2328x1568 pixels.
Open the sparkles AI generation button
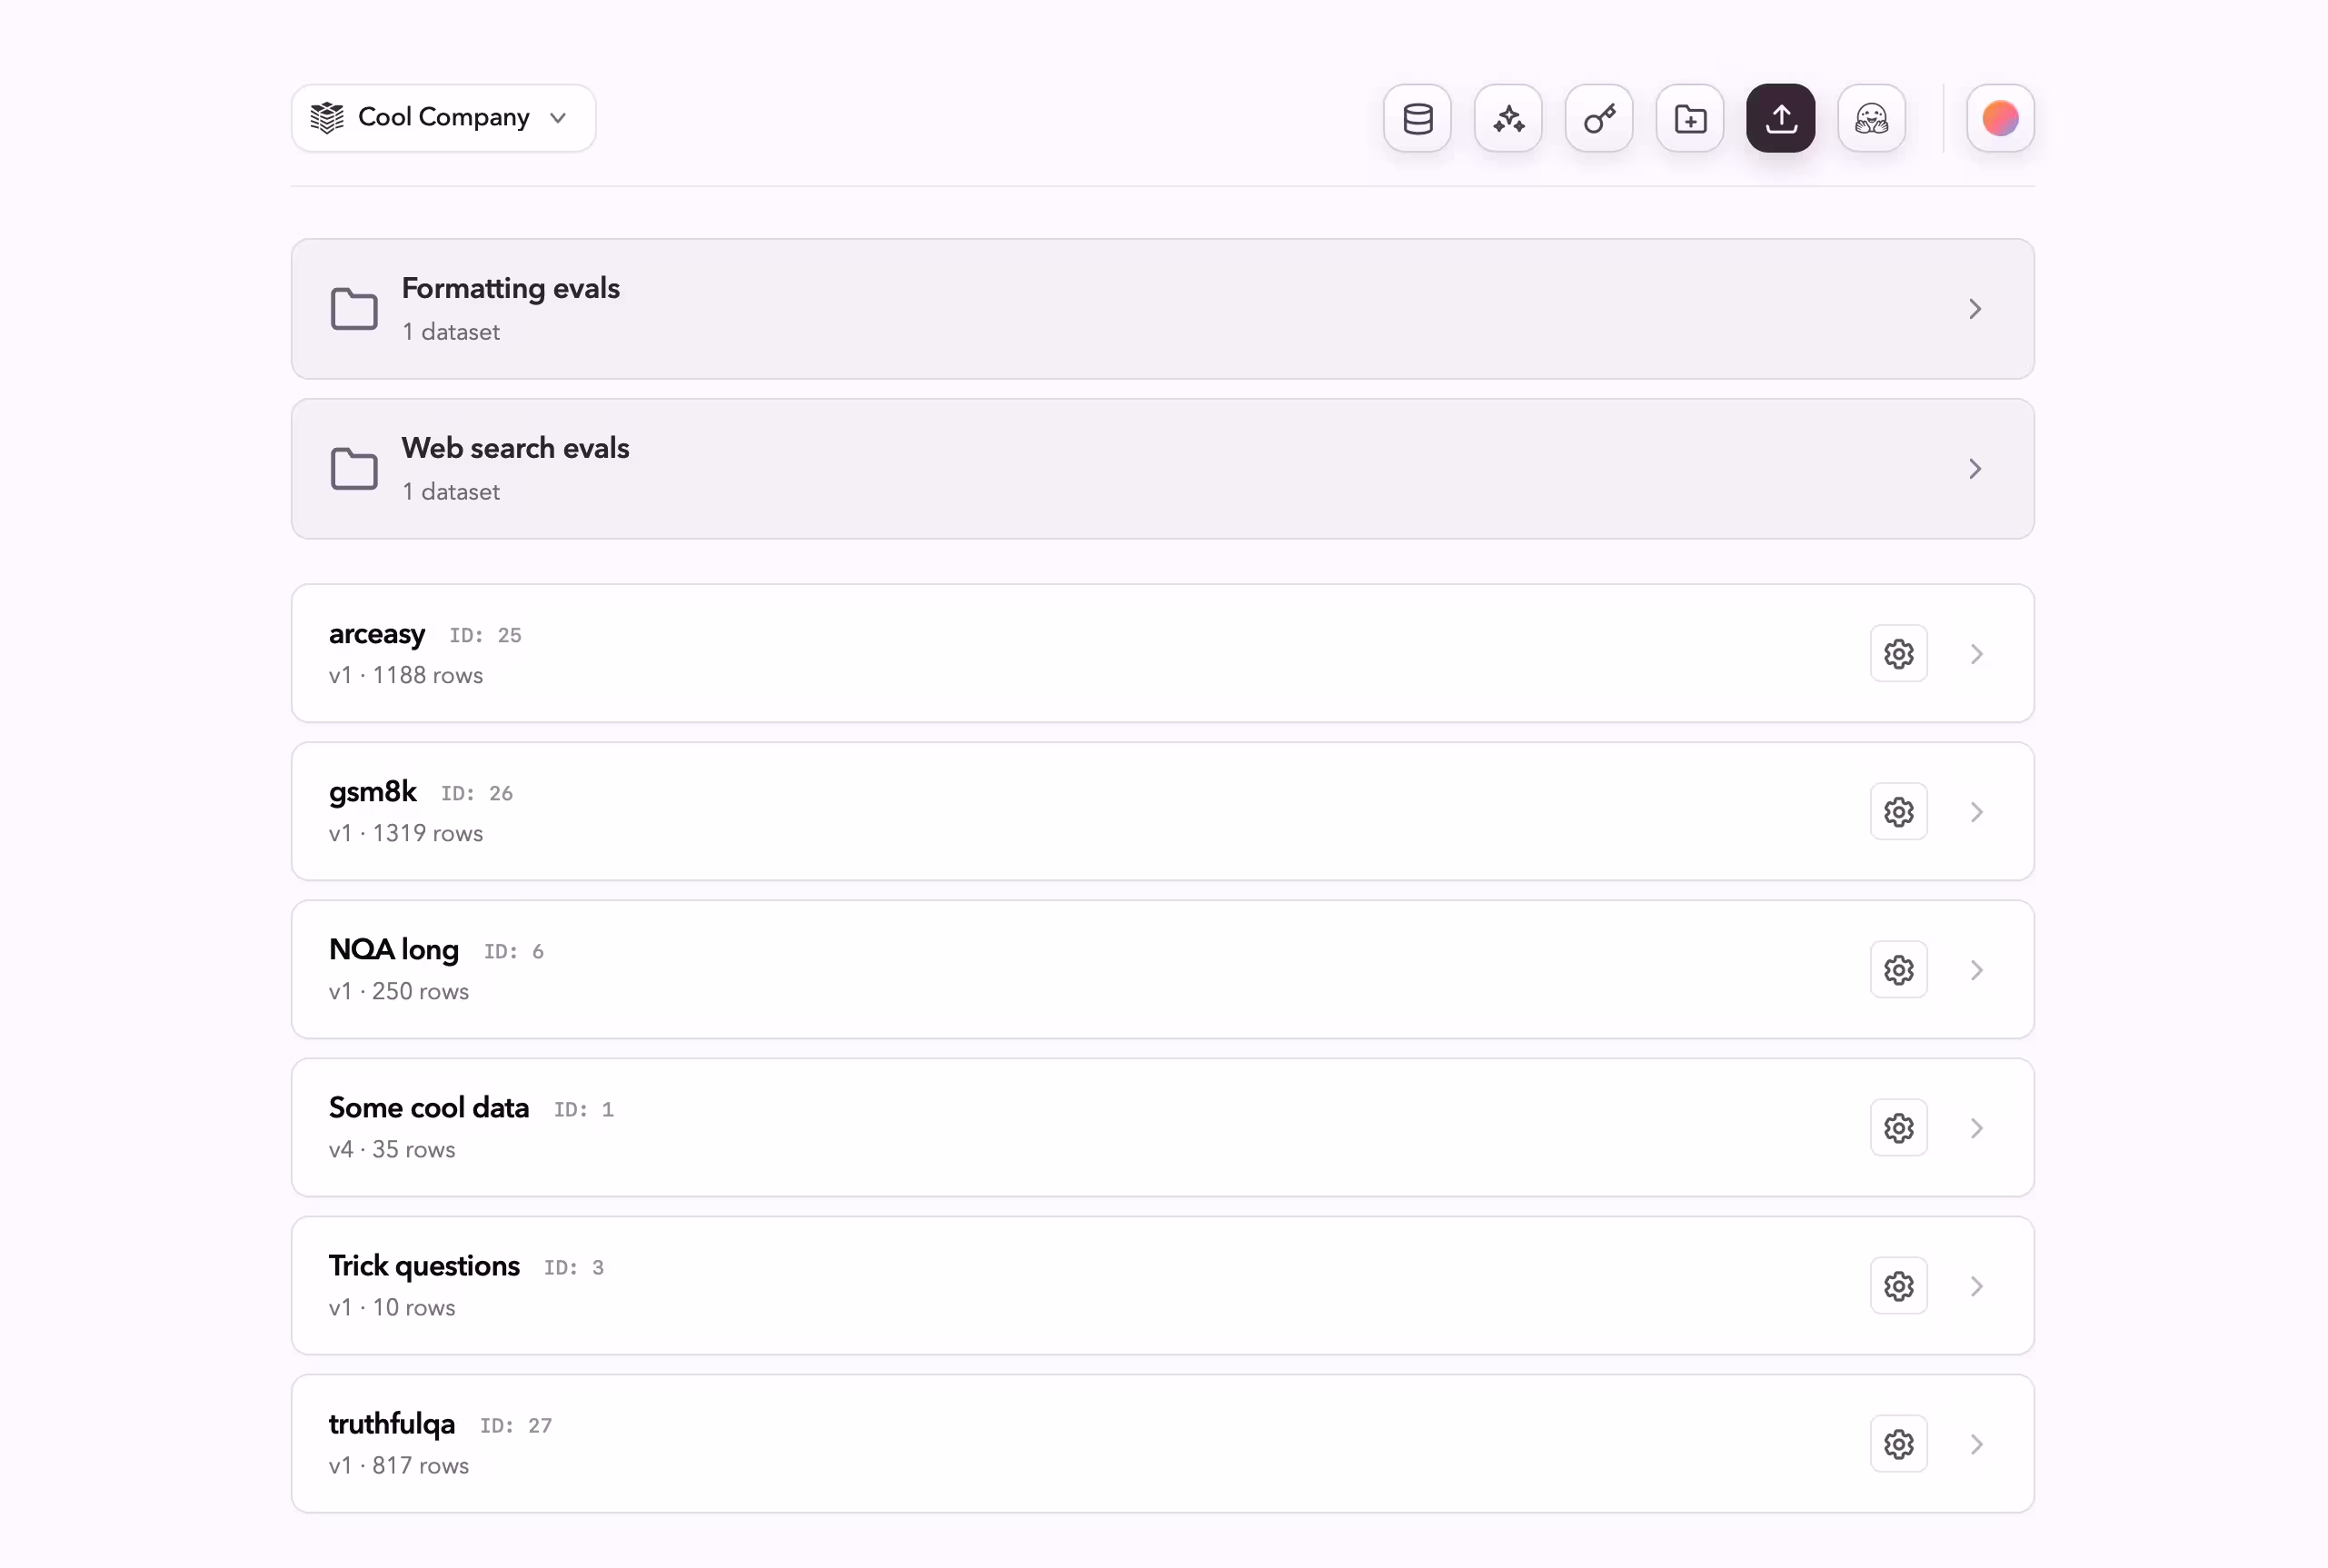(1508, 119)
